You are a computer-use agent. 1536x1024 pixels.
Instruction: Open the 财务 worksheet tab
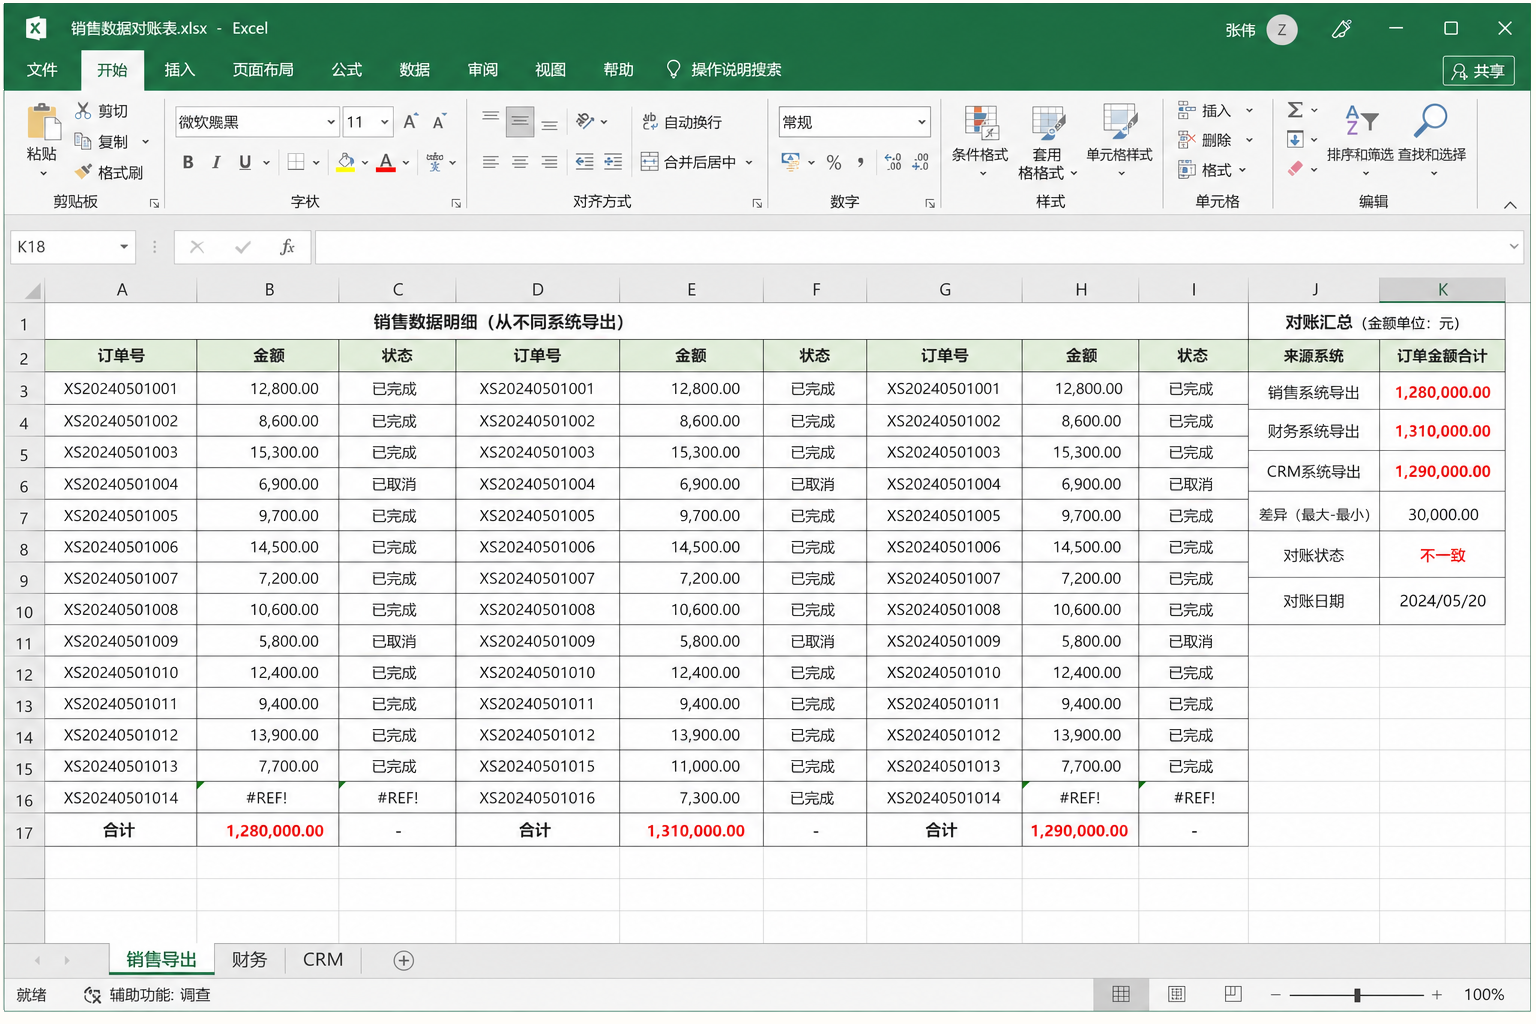pos(249,960)
